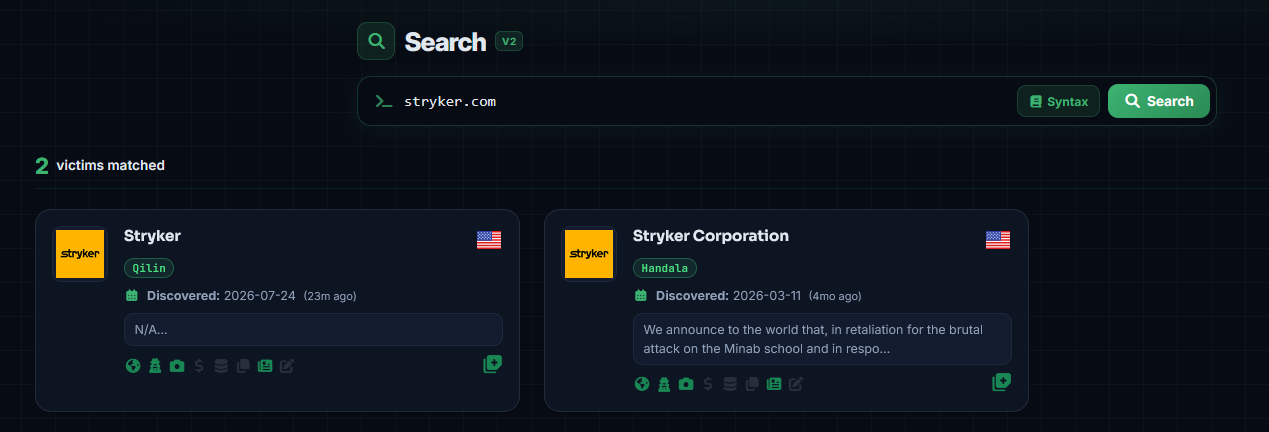
Task: Click the Handala group tag
Action: pyautogui.click(x=665, y=268)
